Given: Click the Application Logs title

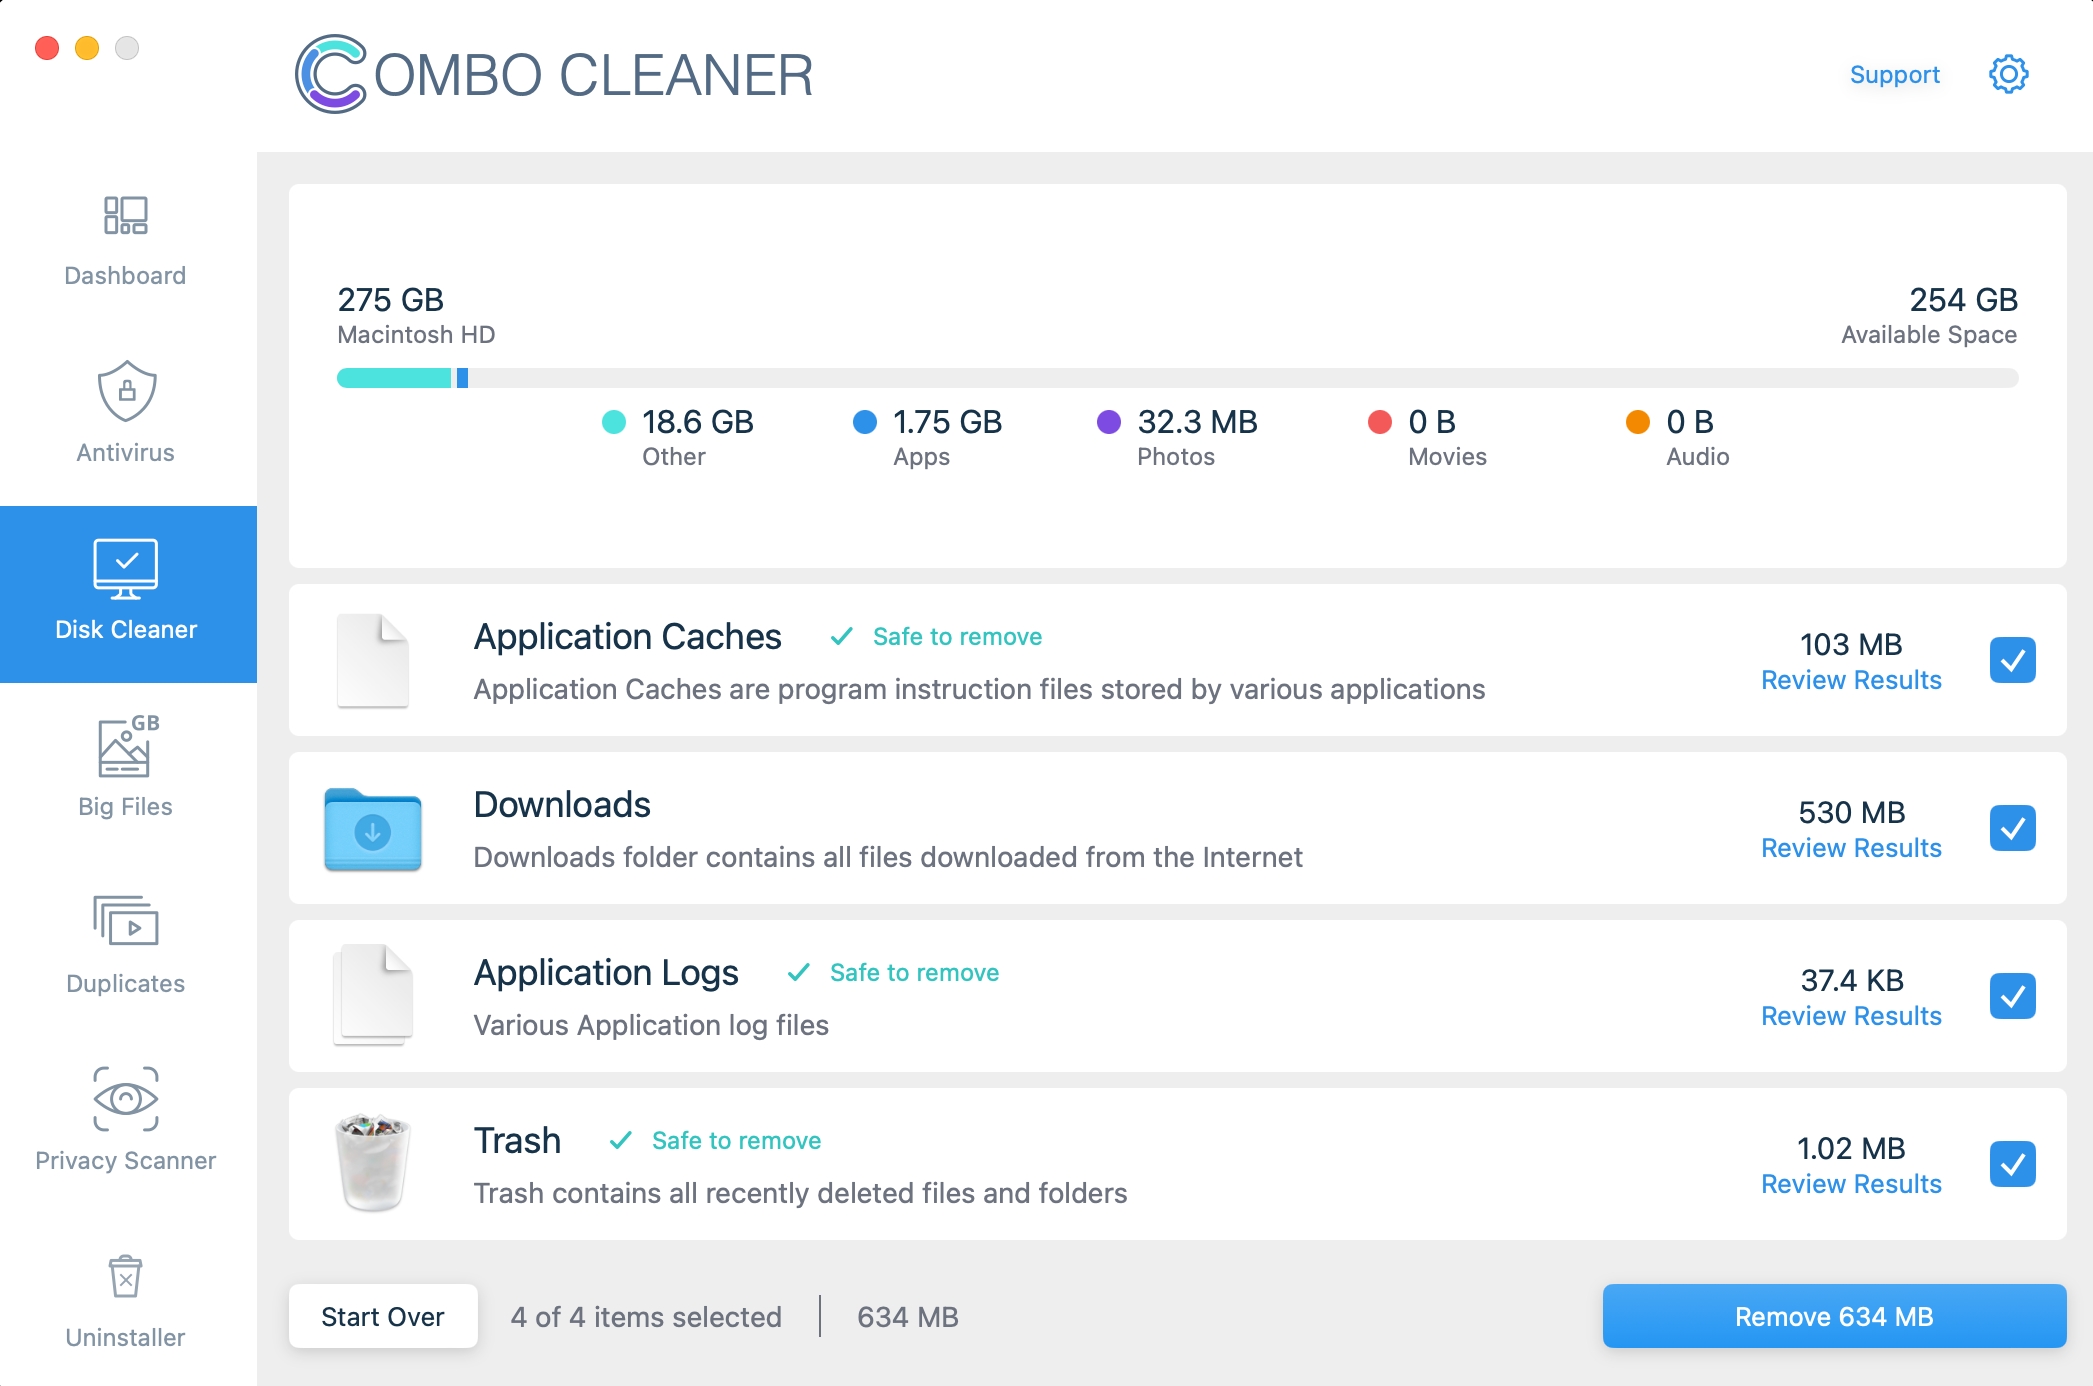Looking at the screenshot, I should tap(606, 973).
